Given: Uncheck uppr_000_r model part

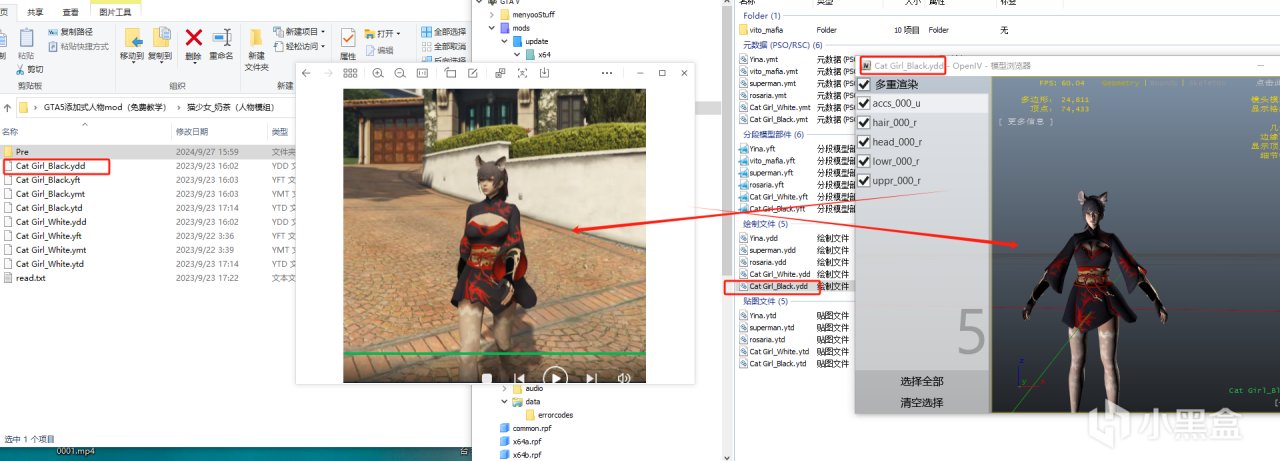Looking at the screenshot, I should tap(864, 180).
